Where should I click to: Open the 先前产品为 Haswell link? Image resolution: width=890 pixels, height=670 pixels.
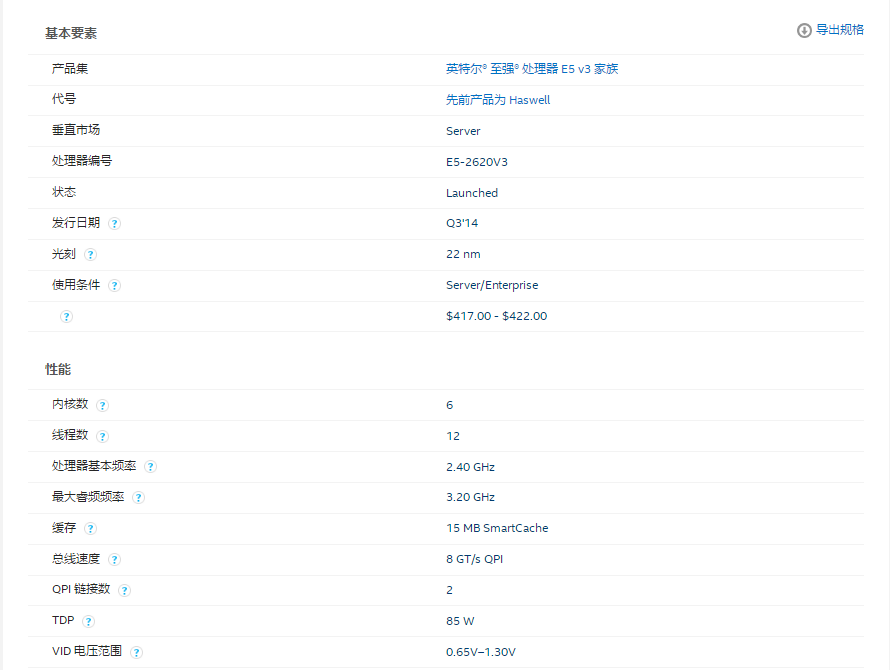point(498,100)
